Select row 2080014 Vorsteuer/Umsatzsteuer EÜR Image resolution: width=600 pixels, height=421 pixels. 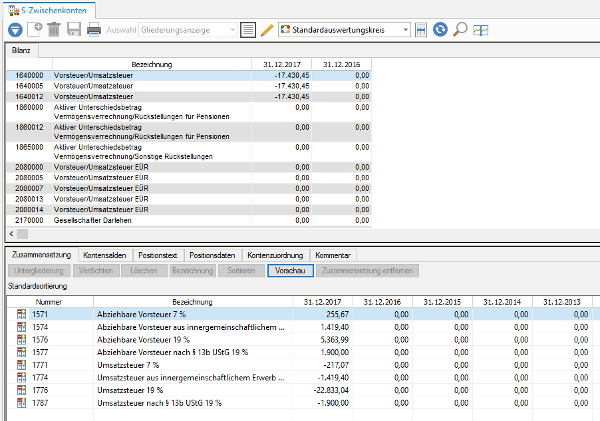point(189,210)
